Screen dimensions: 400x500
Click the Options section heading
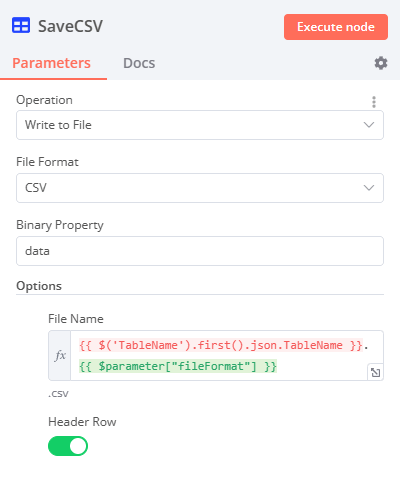point(39,286)
